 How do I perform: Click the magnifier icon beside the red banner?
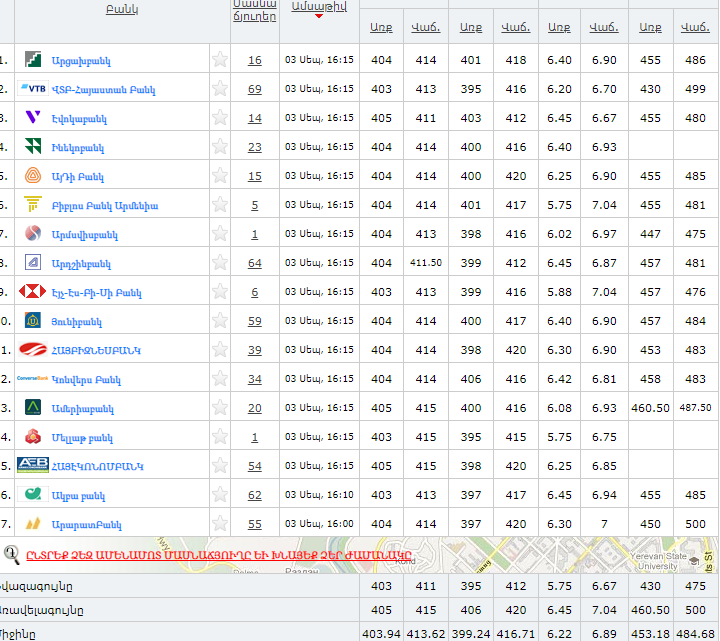click(11, 555)
